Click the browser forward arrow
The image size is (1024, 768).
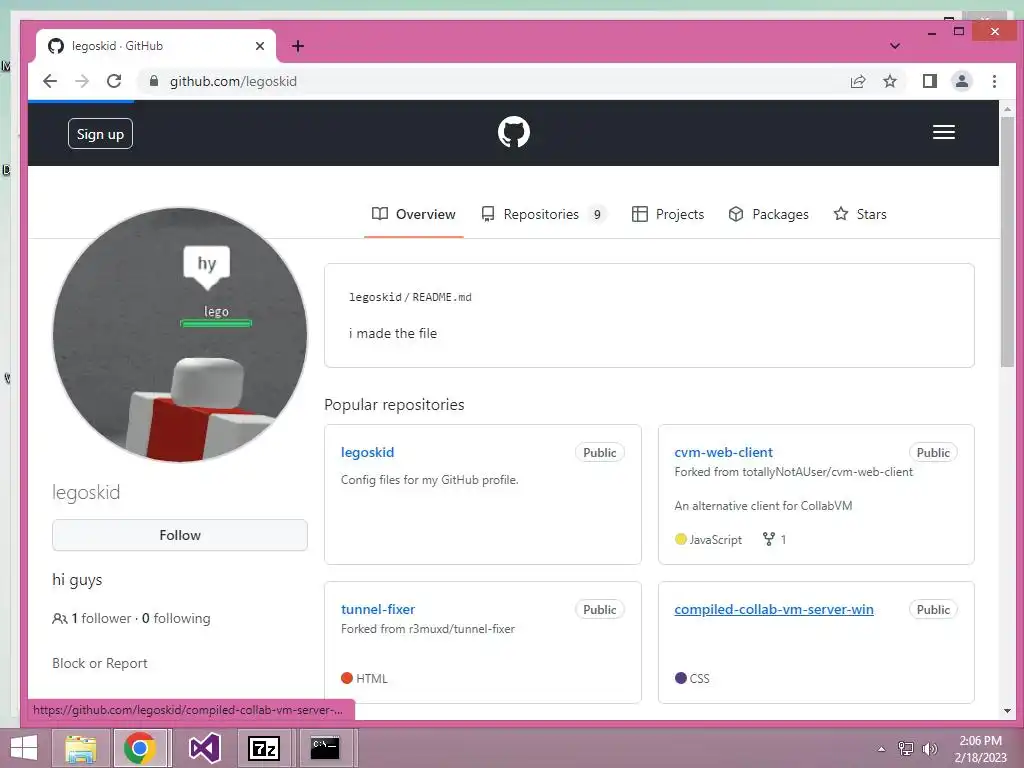tap(82, 81)
